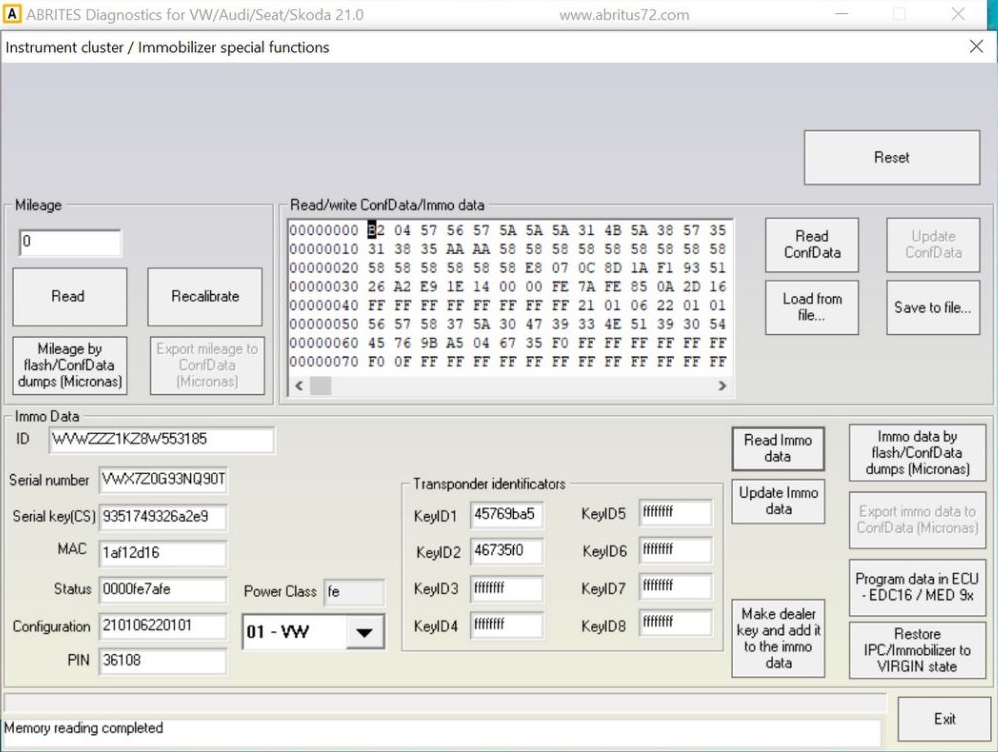This screenshot has height=752, width=998.
Task: Click the PIN input field
Action: (x=162, y=661)
